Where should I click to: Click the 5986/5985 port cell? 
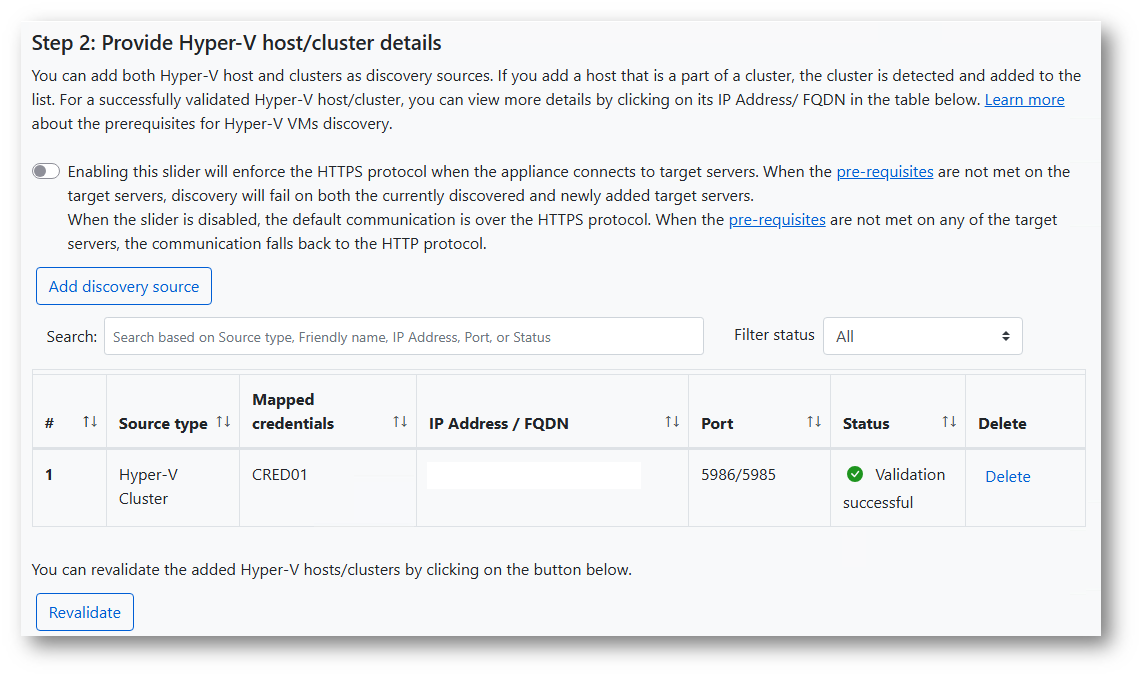pos(740,475)
